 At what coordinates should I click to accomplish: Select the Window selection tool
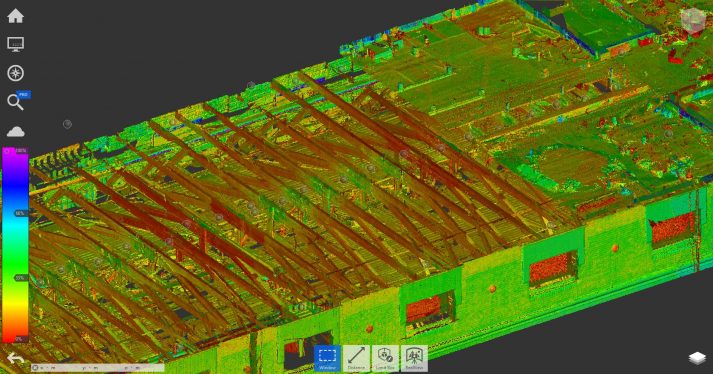327,359
